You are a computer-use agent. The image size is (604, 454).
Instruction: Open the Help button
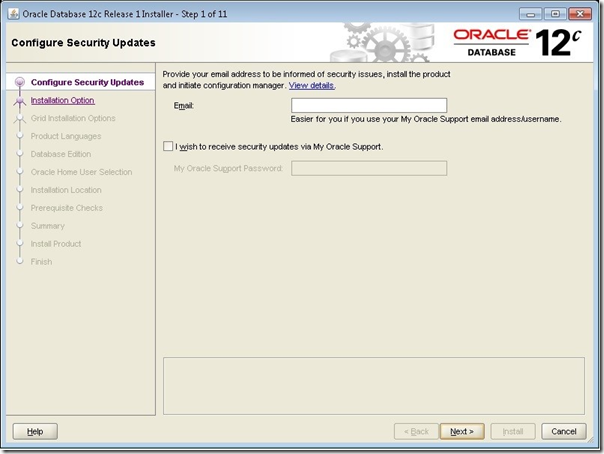pyautogui.click(x=35, y=431)
